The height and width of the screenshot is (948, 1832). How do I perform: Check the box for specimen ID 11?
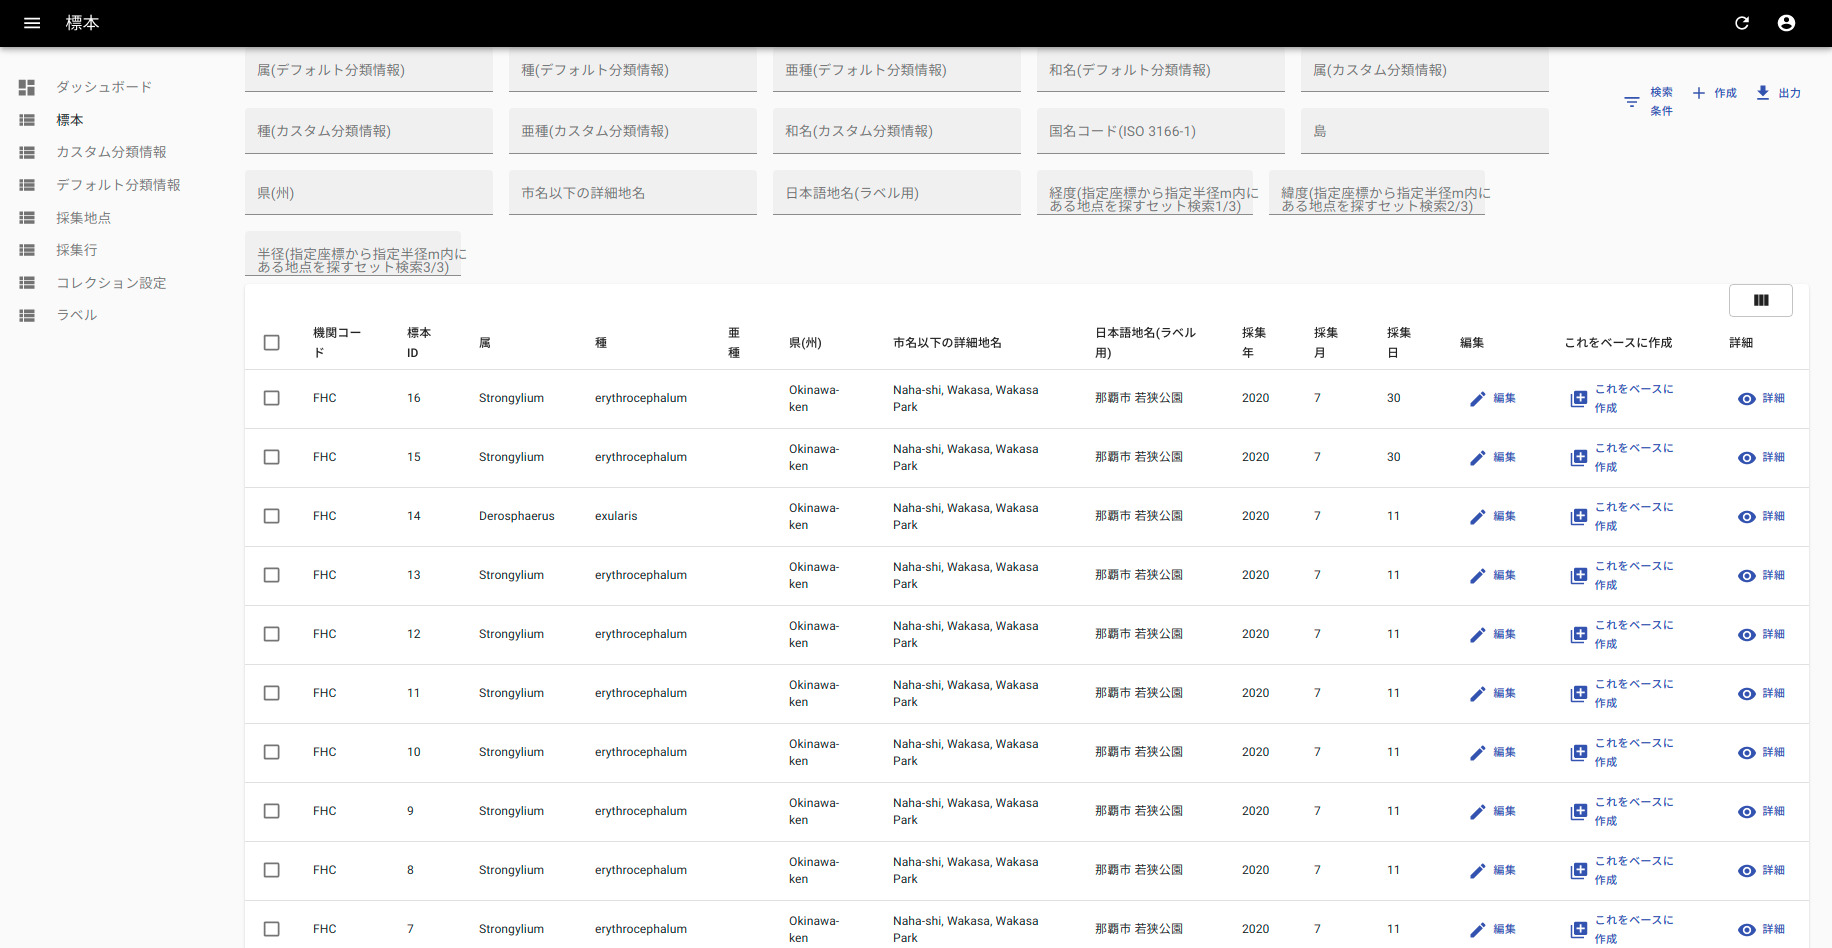click(x=271, y=693)
